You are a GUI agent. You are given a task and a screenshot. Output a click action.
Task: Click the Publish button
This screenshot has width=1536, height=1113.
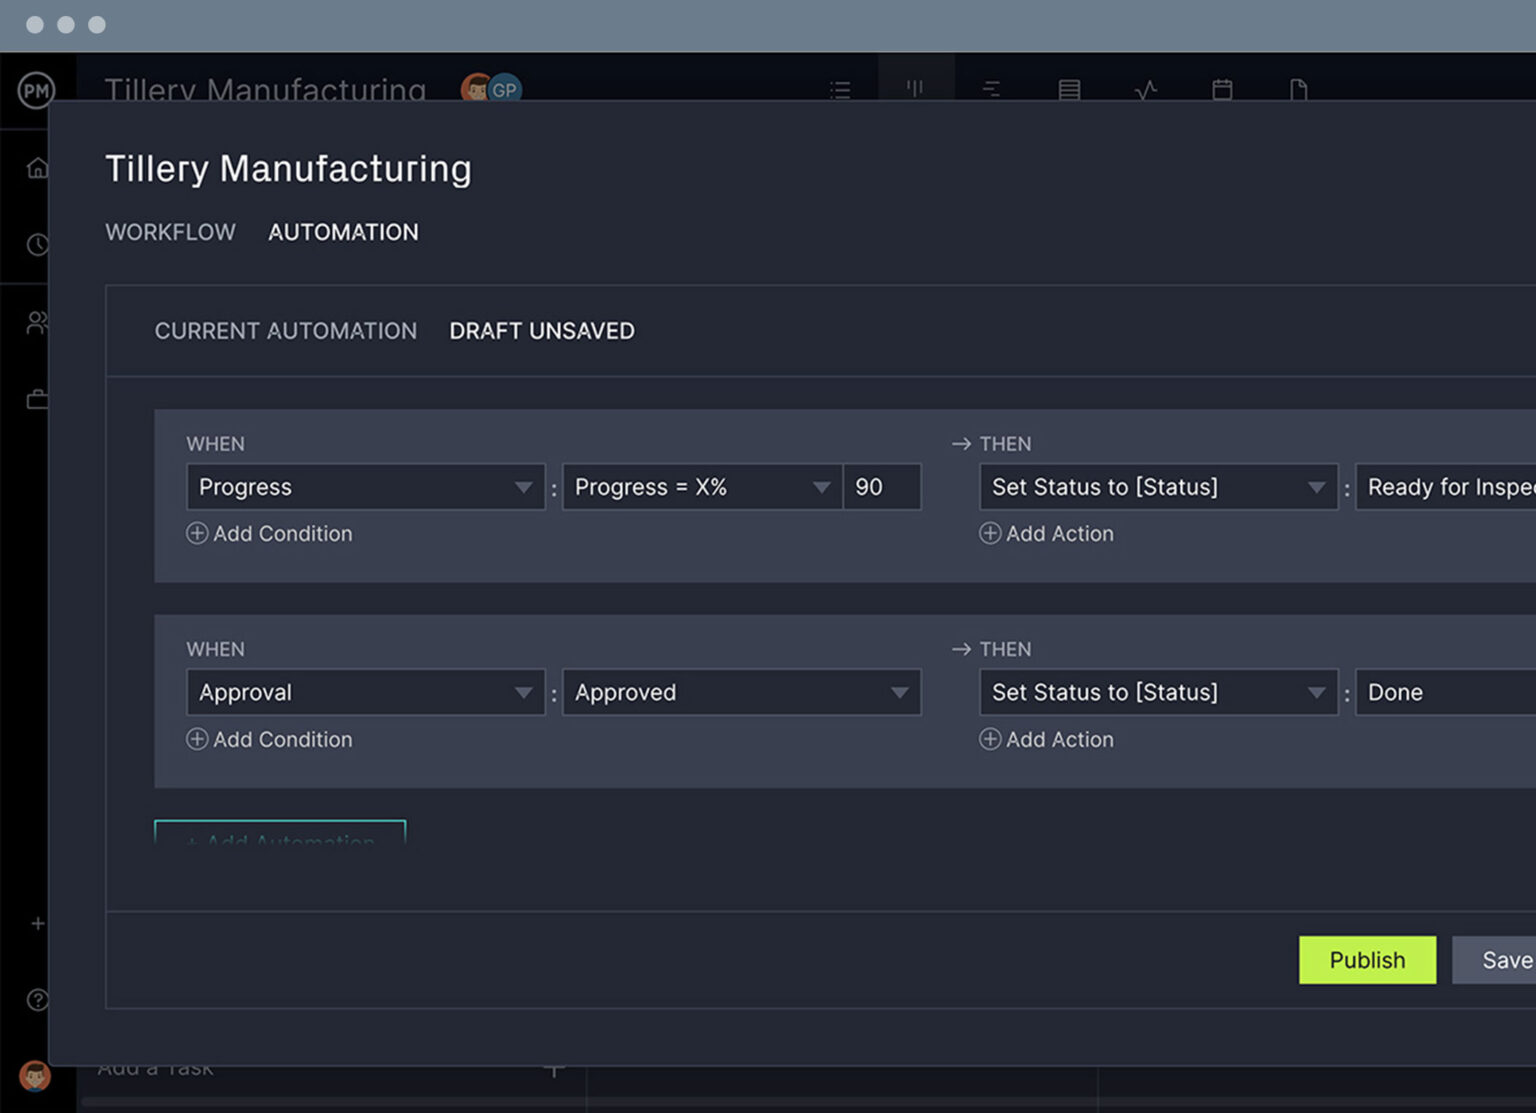tap(1367, 960)
